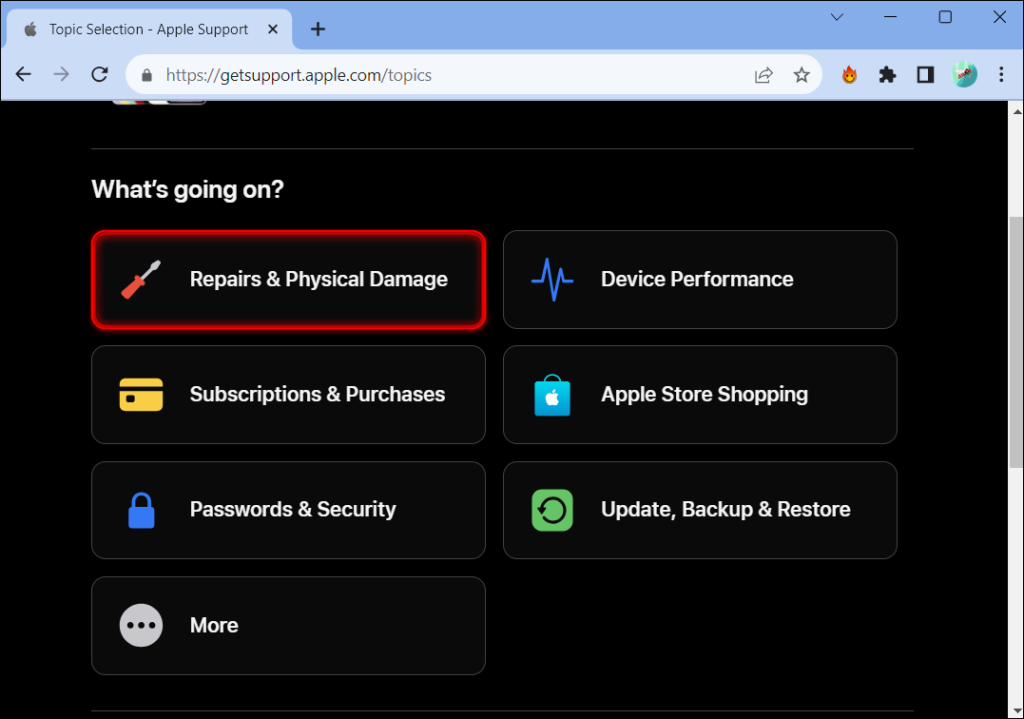Click the yellow credit card Subscriptions icon
Image resolution: width=1024 pixels, height=719 pixels.
(x=141, y=394)
